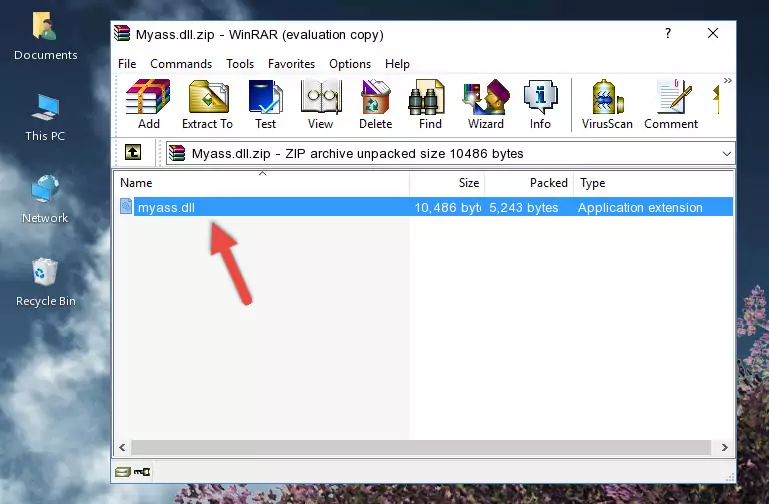Open the Commands menu
The width and height of the screenshot is (769, 504).
181,64
